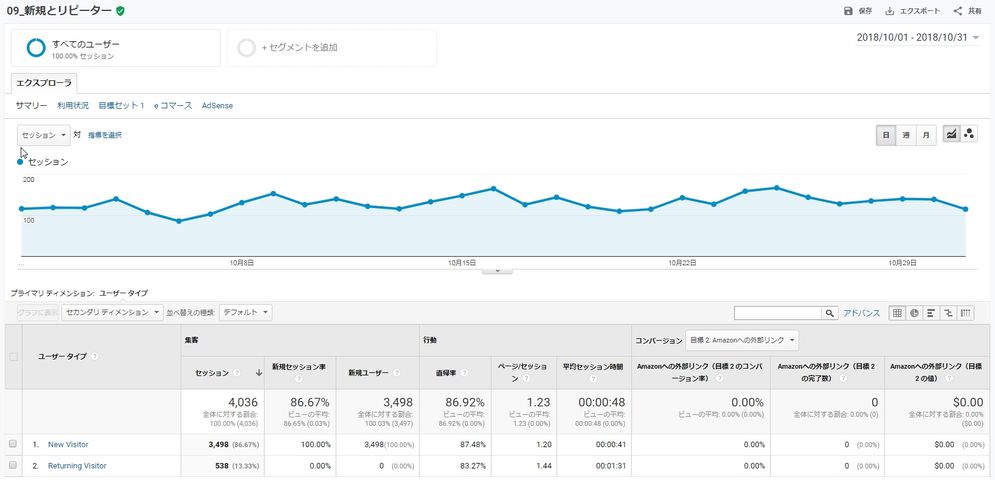Screen dimensions: 995x480
Task: Toggle daily (日) chart granularity
Action: click(886, 135)
